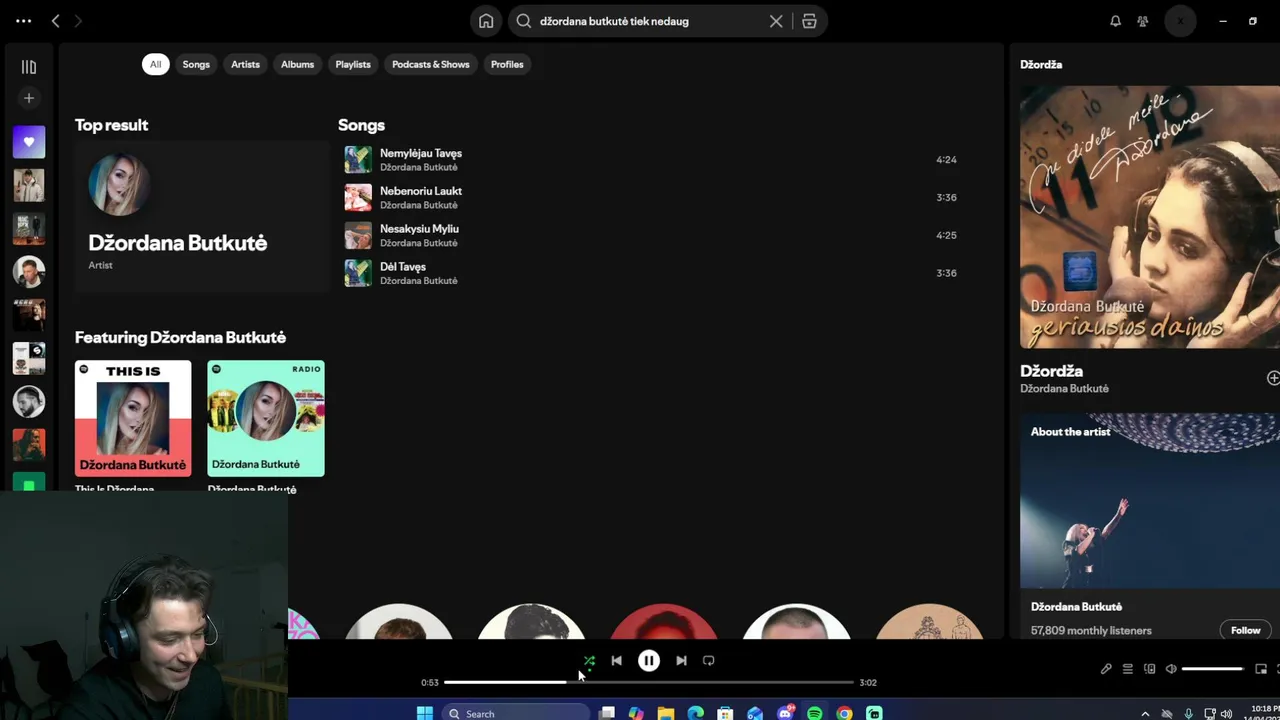Open Windows Start menu
The width and height of the screenshot is (1280, 720).
click(425, 713)
